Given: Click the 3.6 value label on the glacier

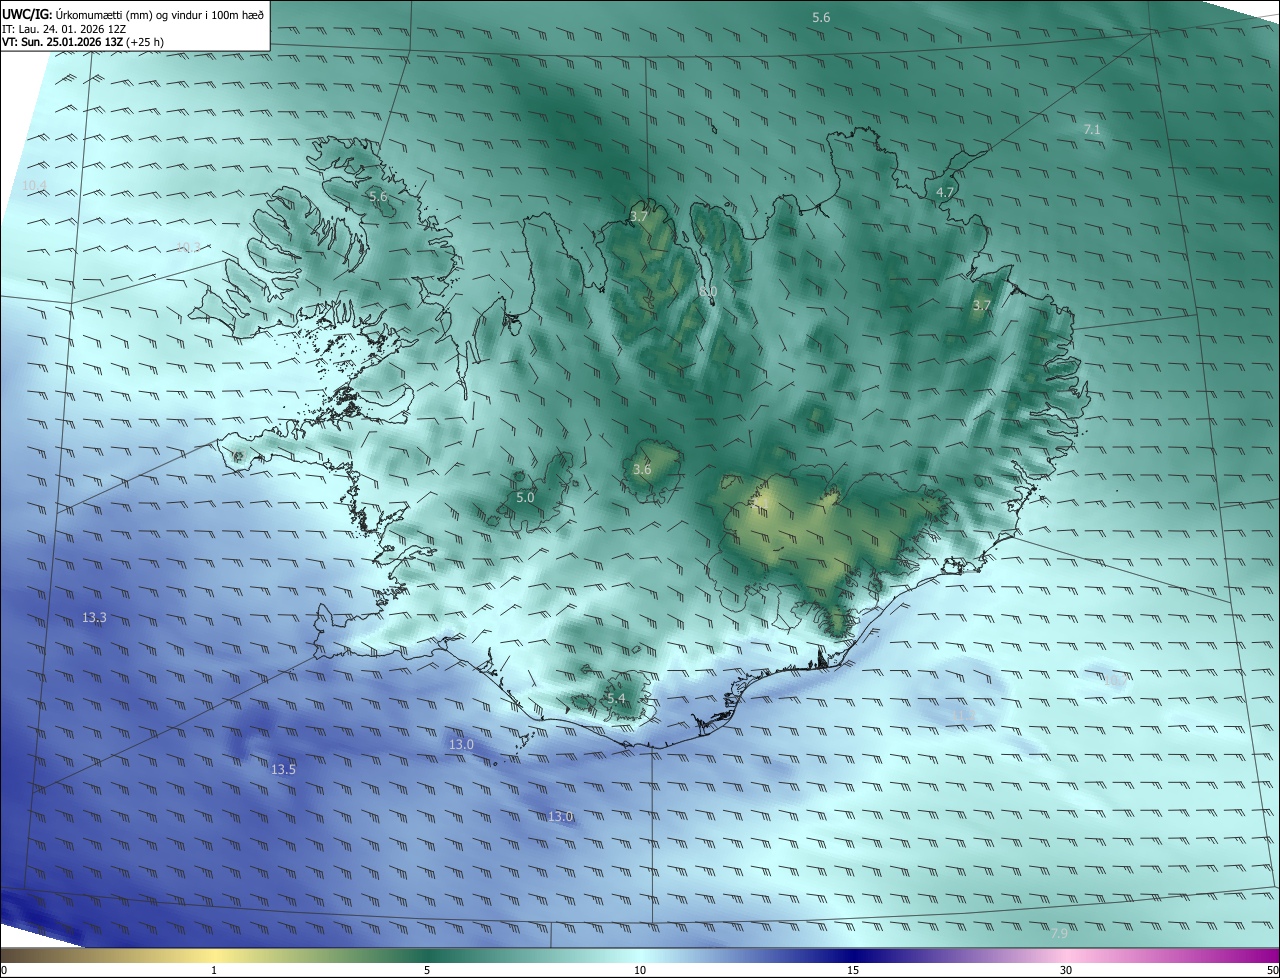Looking at the screenshot, I should (642, 469).
